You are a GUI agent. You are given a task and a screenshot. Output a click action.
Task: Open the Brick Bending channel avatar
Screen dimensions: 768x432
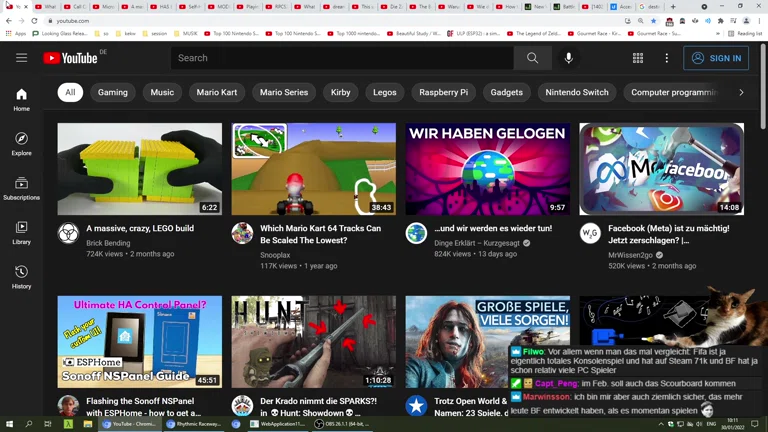click(68, 233)
